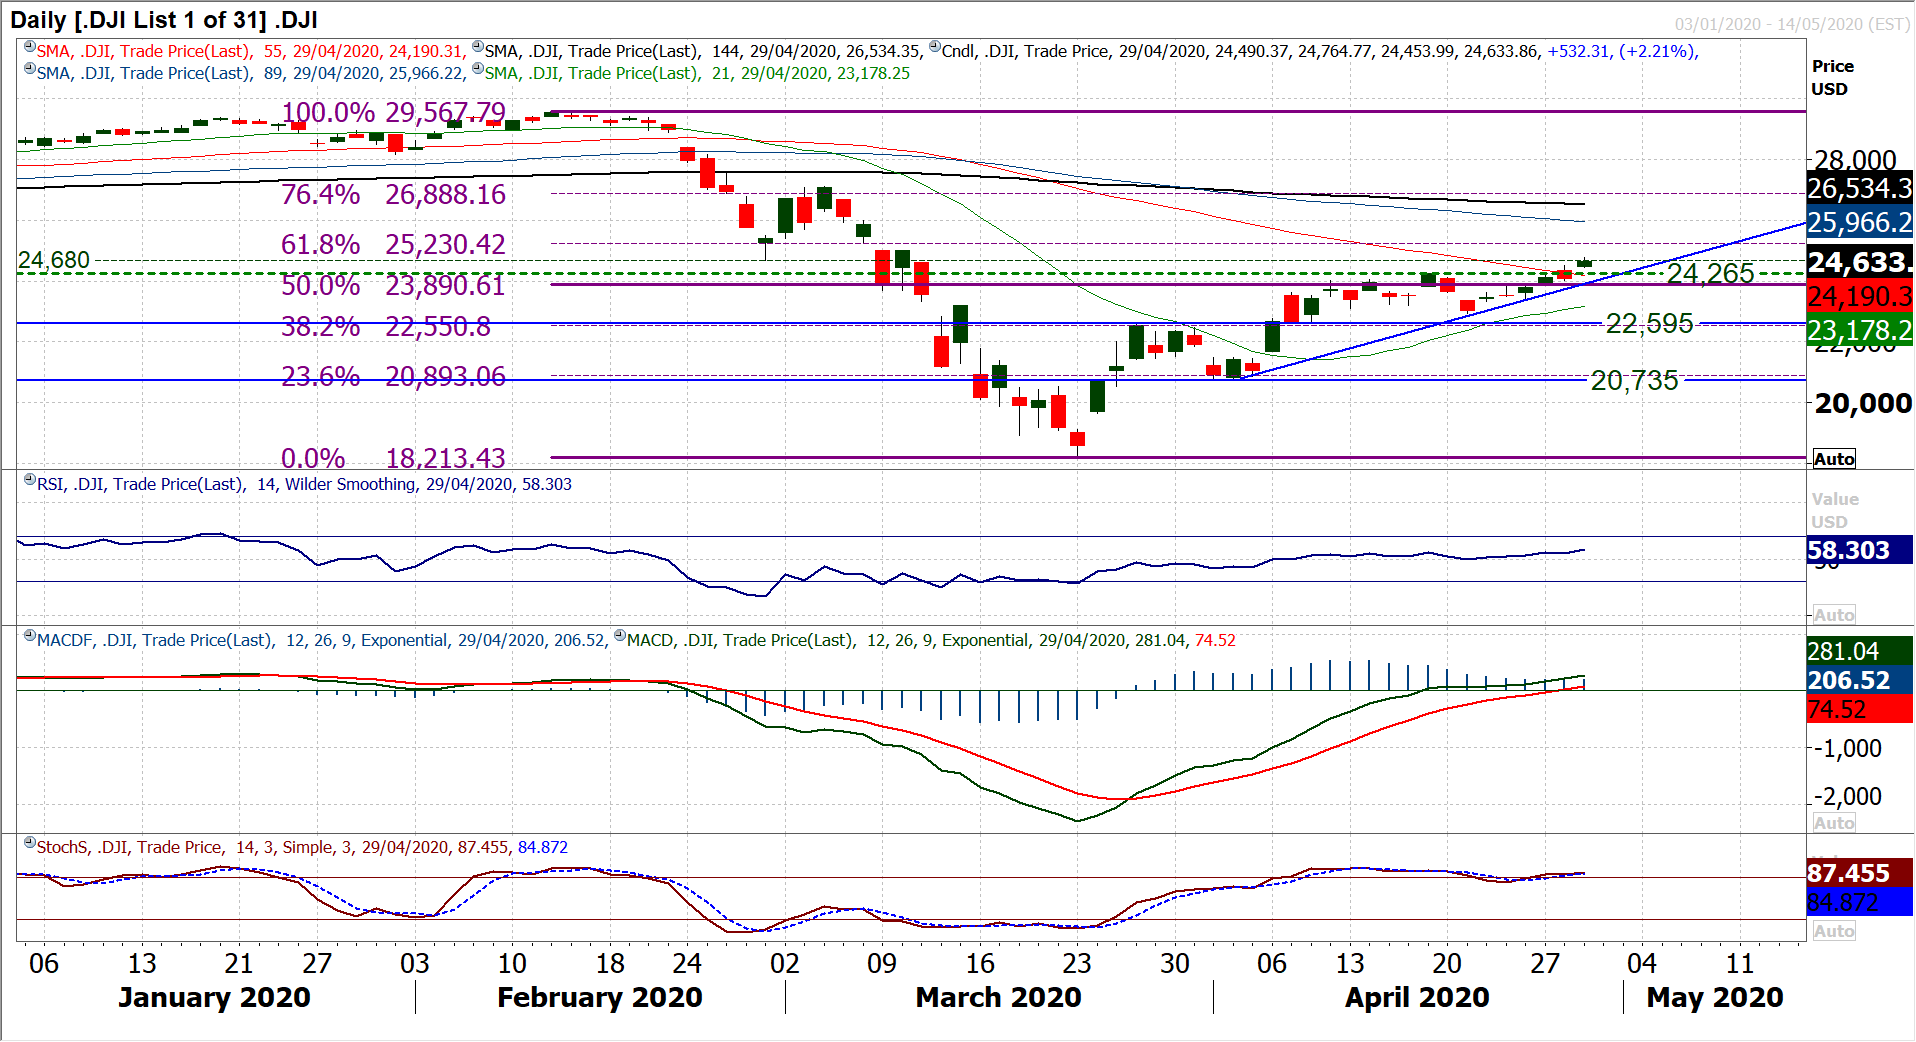This screenshot has height=1042, width=1916.
Task: Click 'February 2020' on the time axis
Action: (x=600, y=997)
